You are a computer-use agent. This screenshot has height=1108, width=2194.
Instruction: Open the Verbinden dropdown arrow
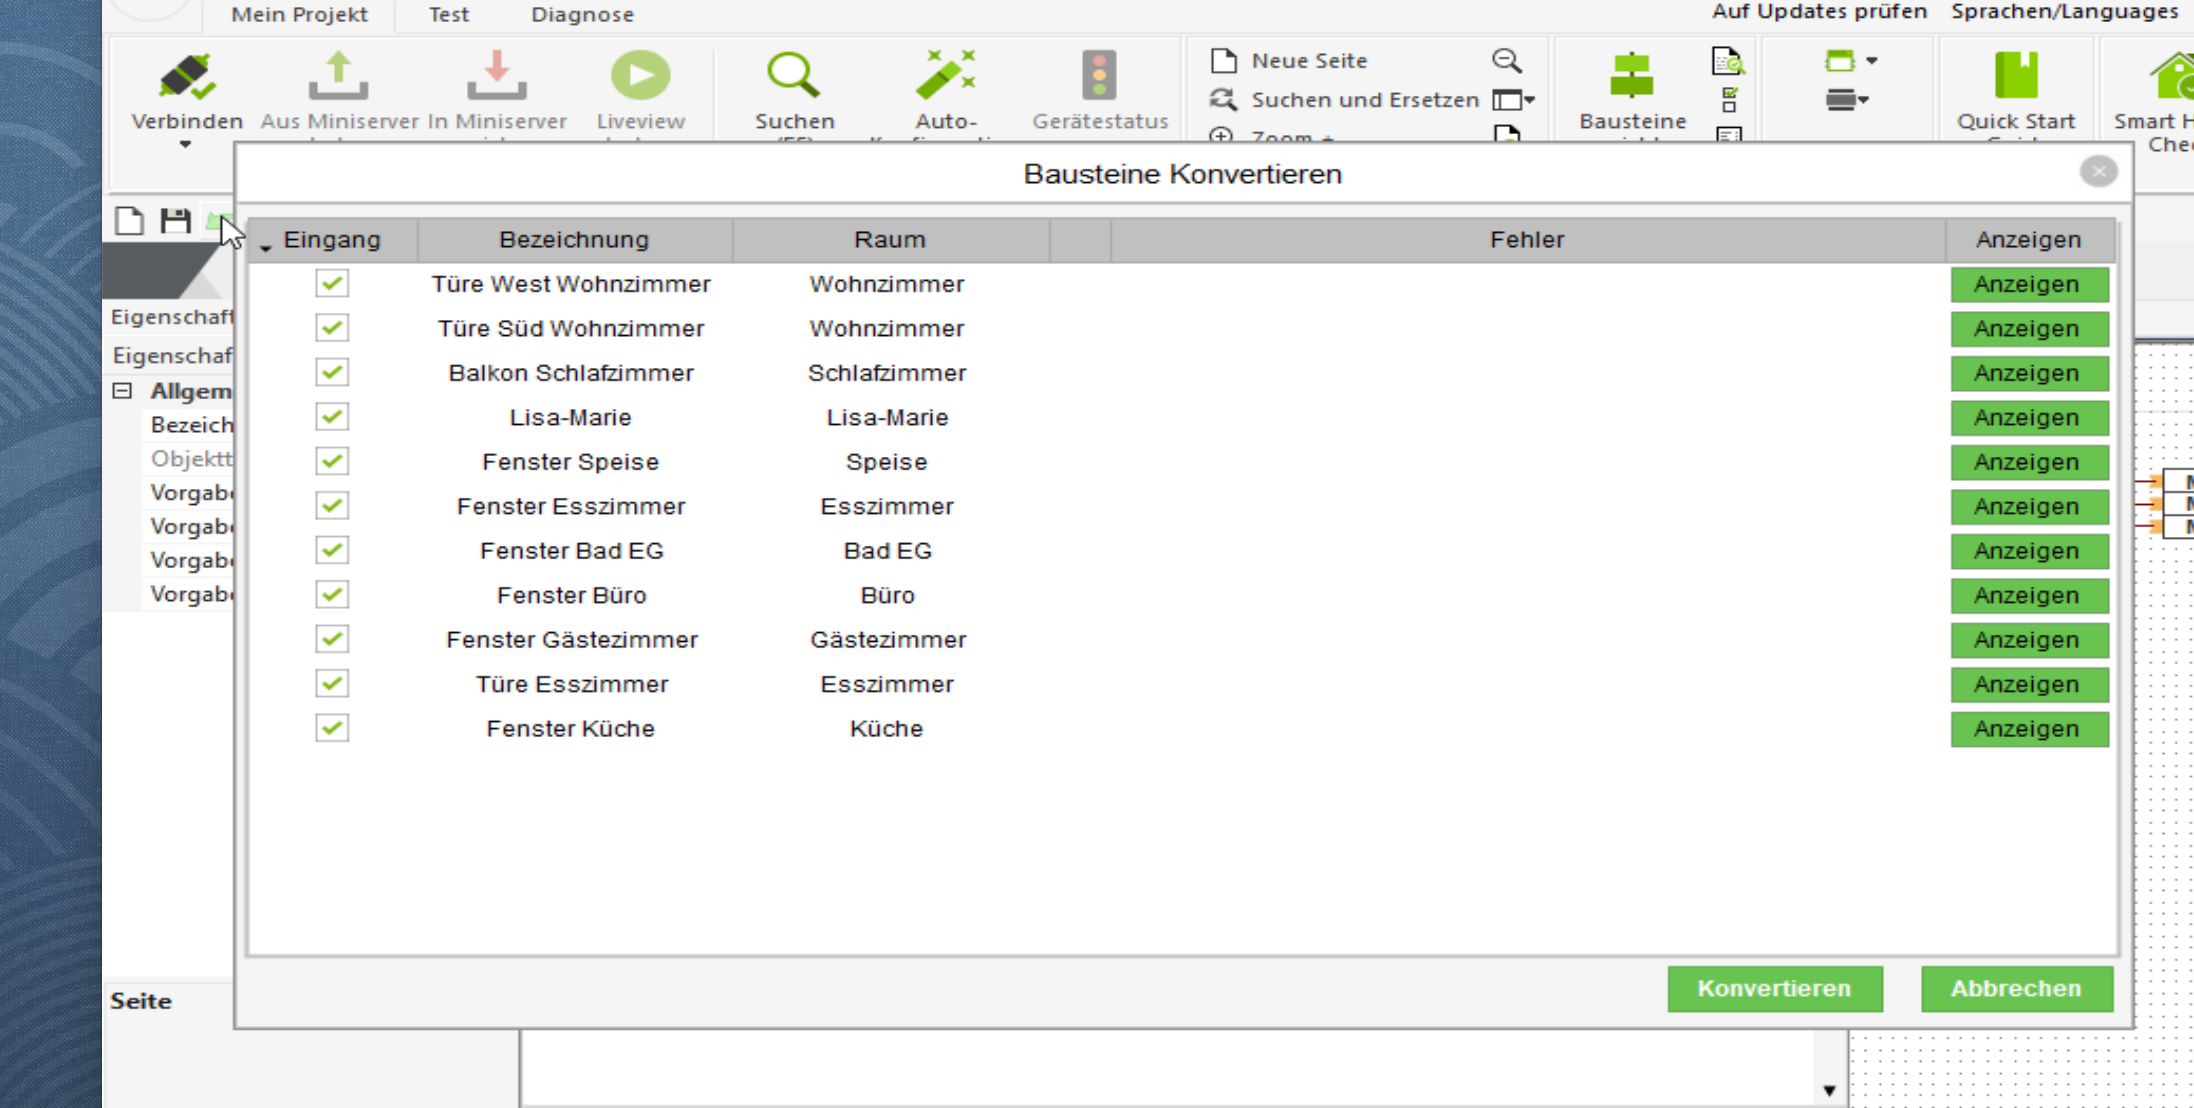(185, 145)
